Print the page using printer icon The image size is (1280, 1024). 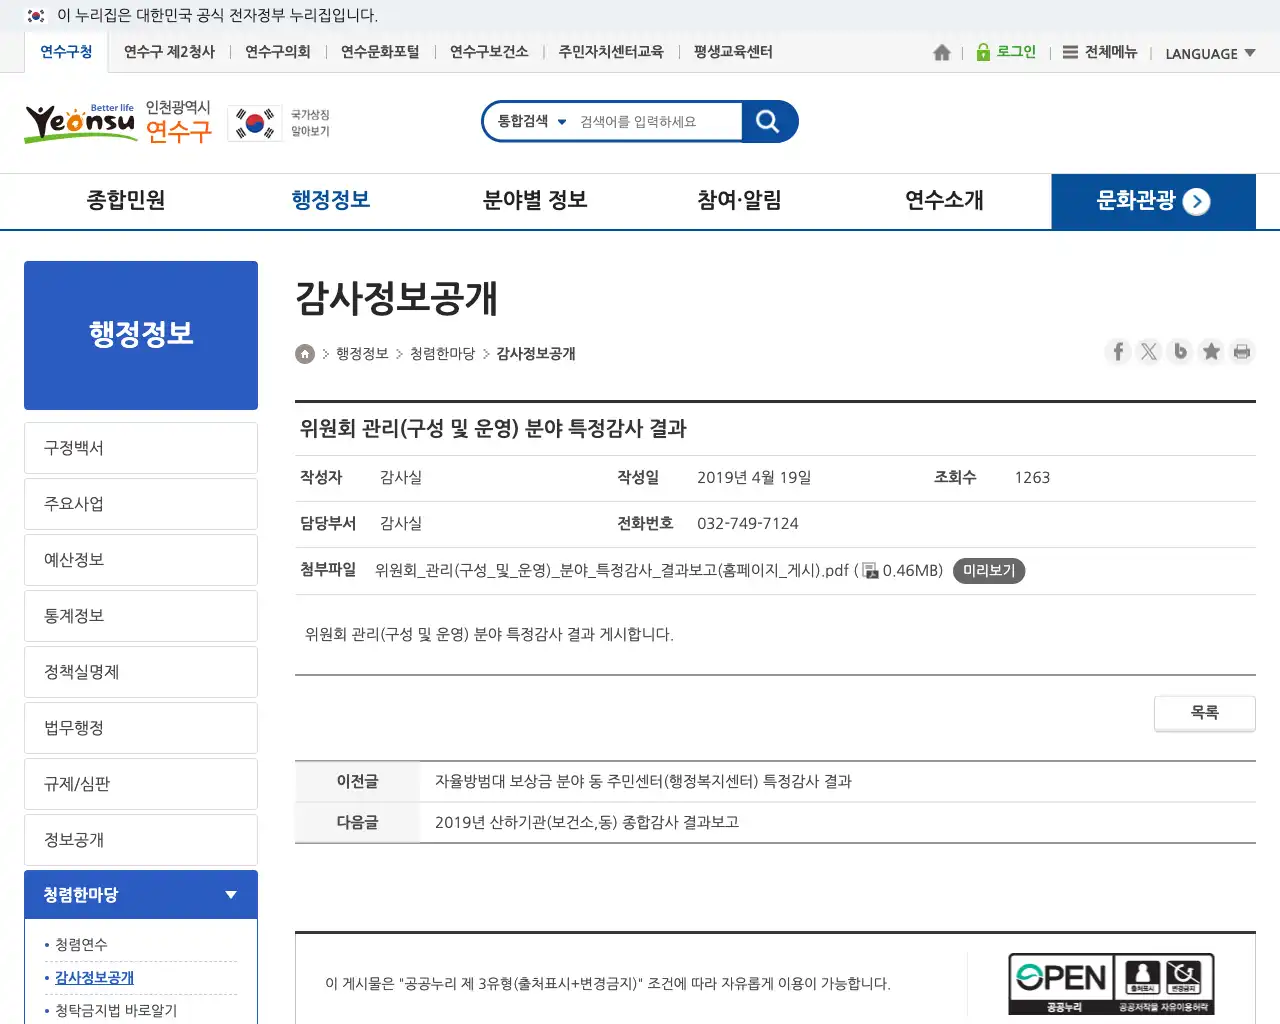(x=1242, y=351)
